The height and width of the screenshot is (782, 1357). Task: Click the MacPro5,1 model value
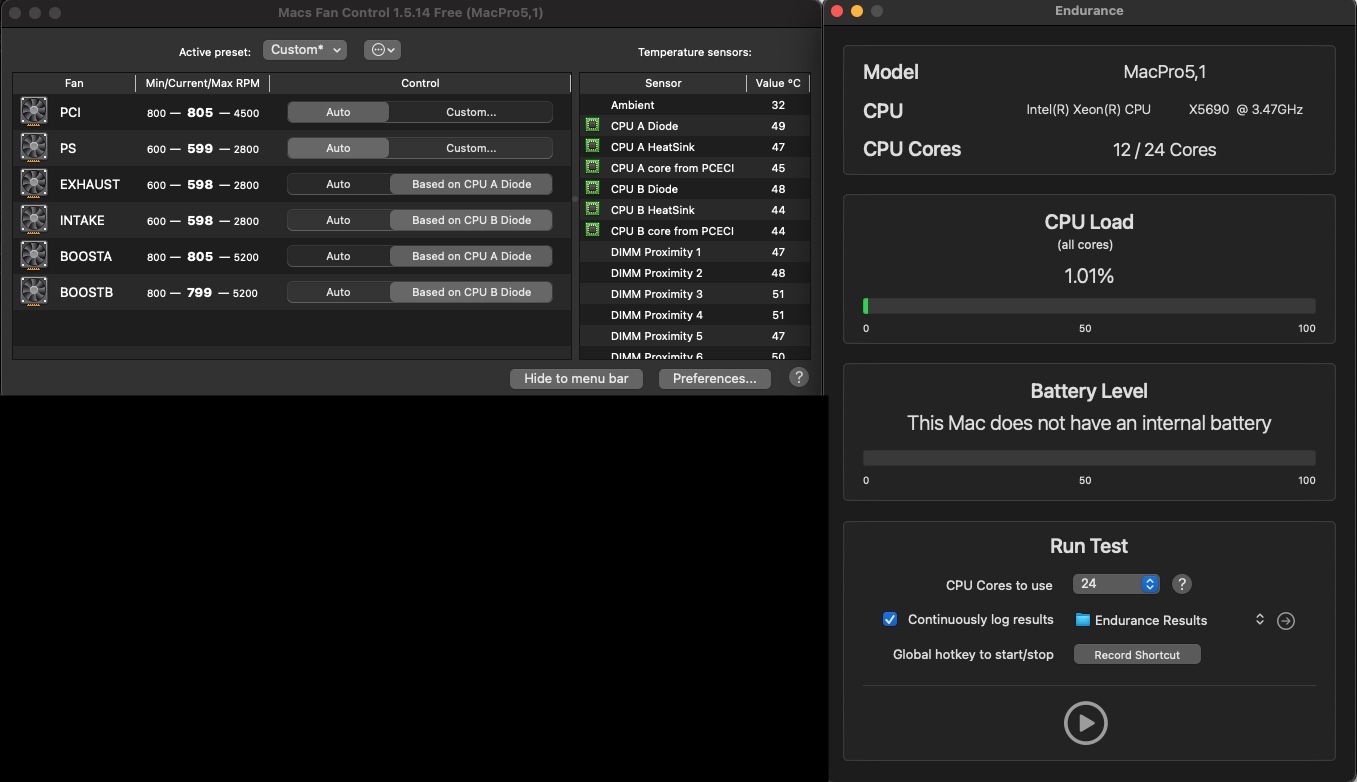point(1164,72)
